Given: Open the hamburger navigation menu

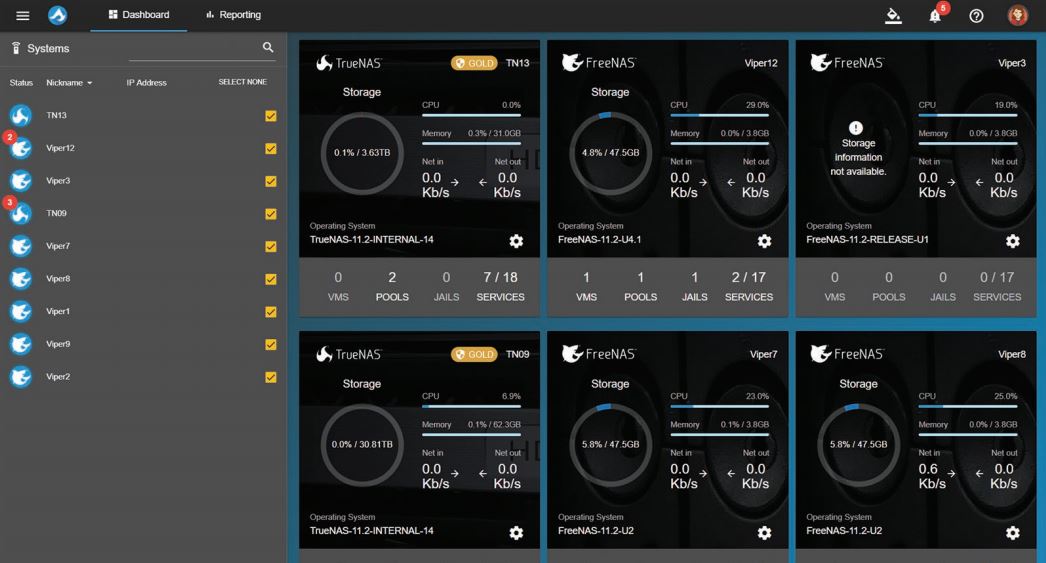Looking at the screenshot, I should [x=23, y=15].
